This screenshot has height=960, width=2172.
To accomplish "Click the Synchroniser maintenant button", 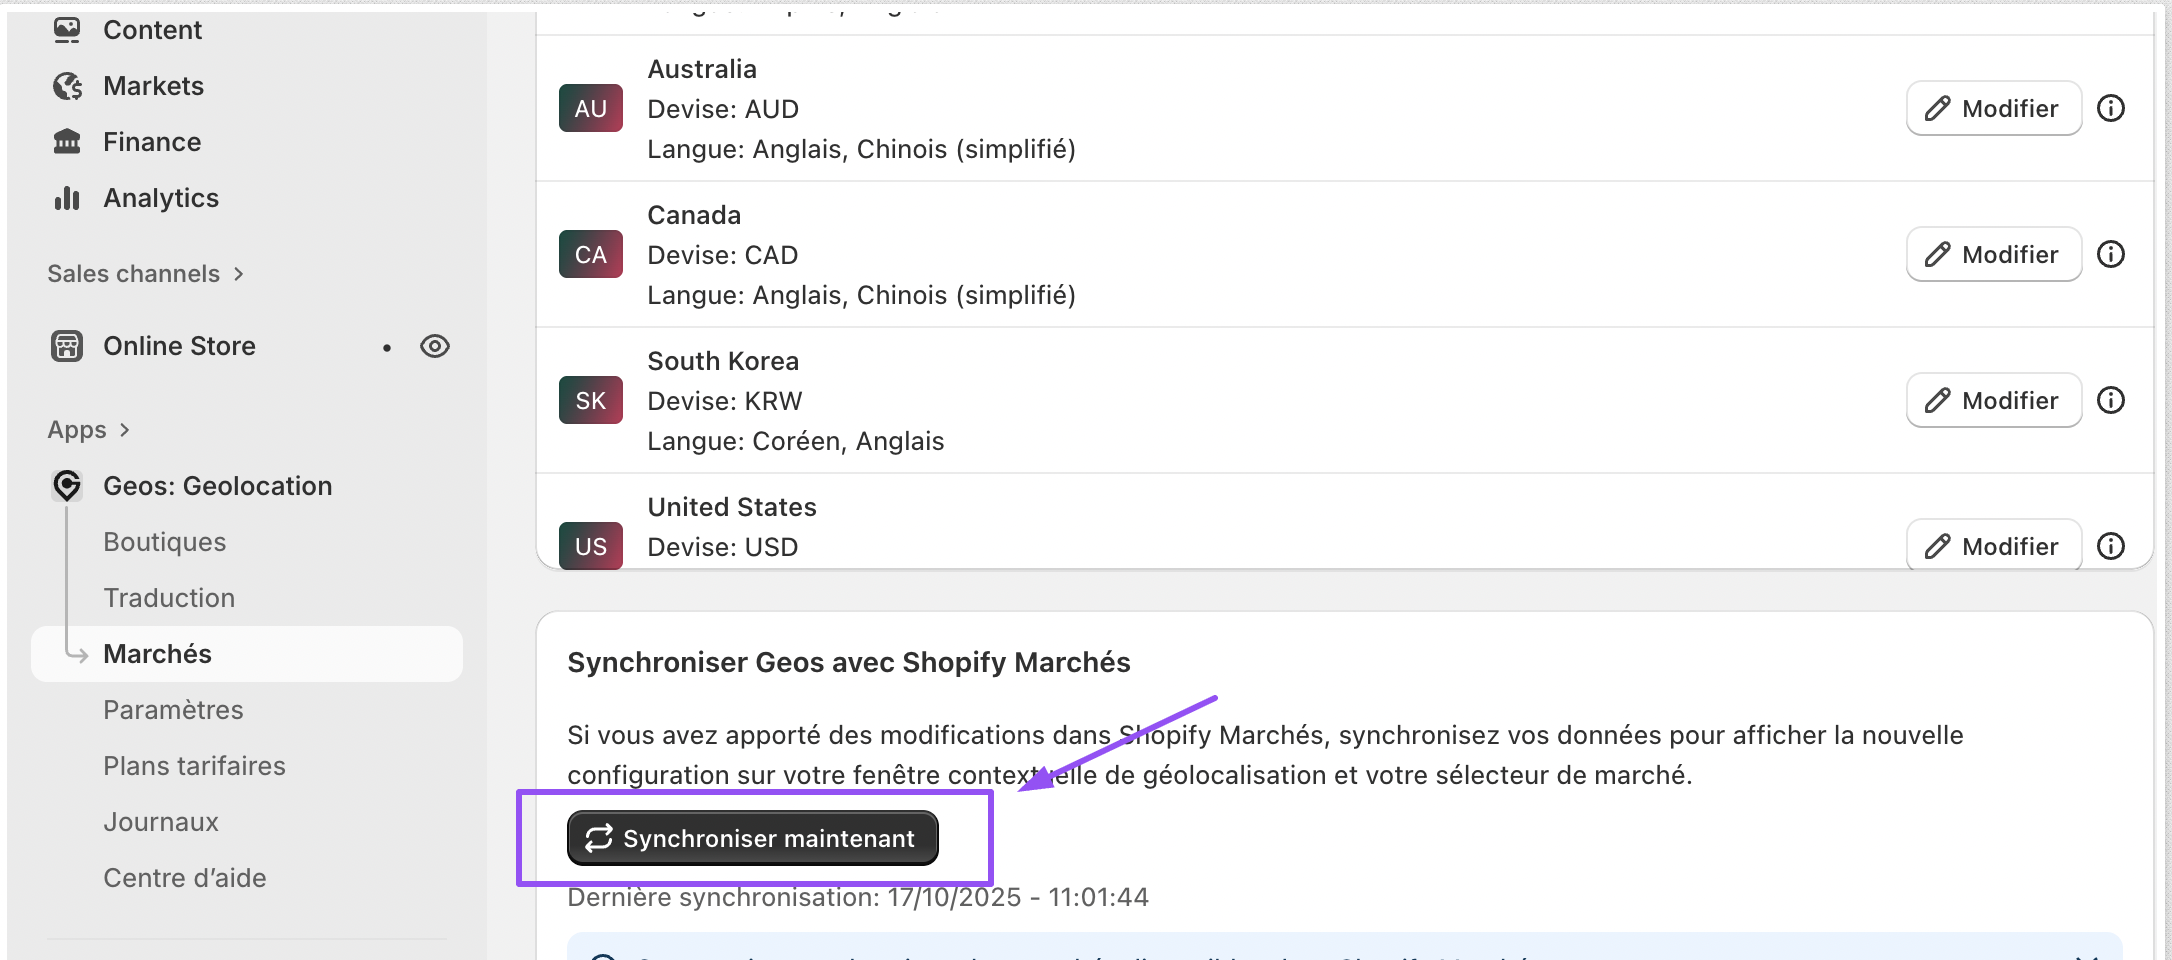I will coord(752,838).
